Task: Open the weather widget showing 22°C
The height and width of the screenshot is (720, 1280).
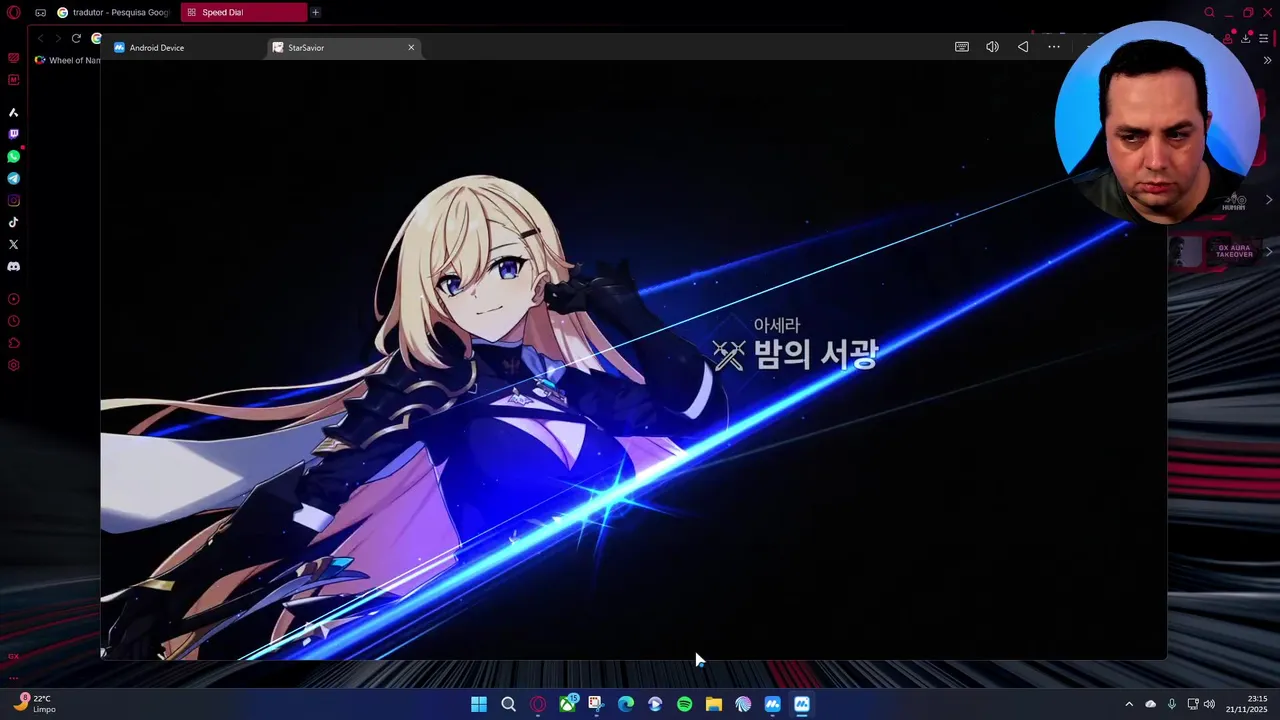Action: pos(36,704)
